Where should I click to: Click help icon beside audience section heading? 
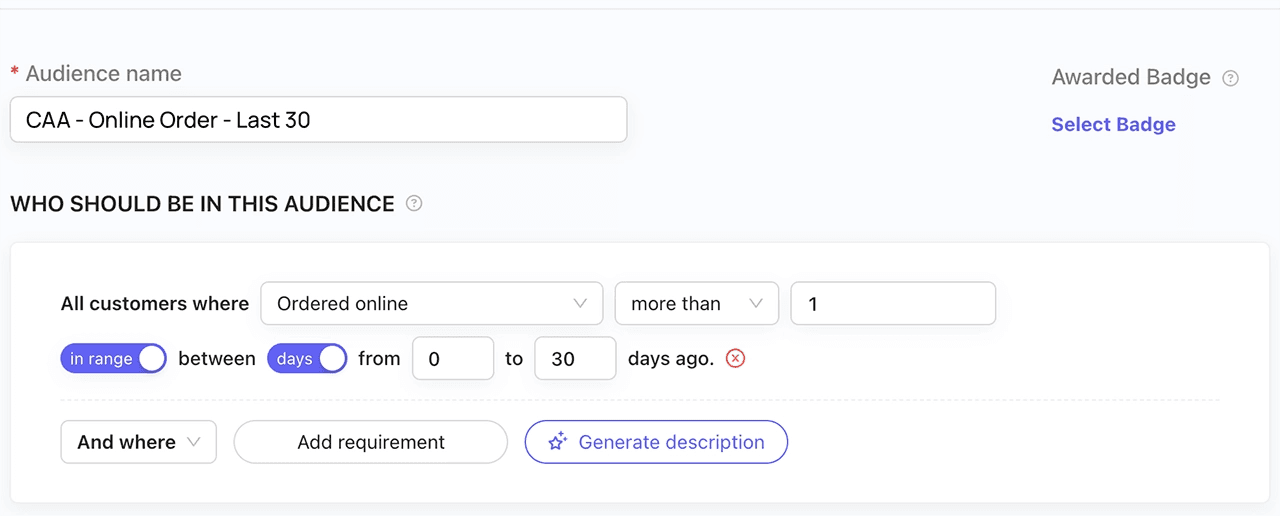(x=414, y=204)
